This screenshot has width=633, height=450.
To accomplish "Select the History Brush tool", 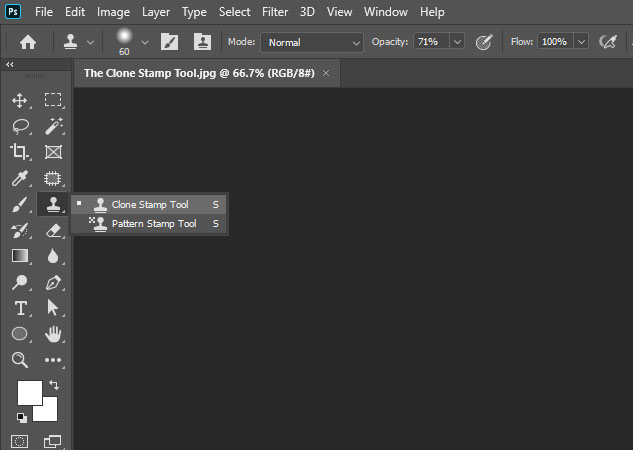I will pos(20,230).
